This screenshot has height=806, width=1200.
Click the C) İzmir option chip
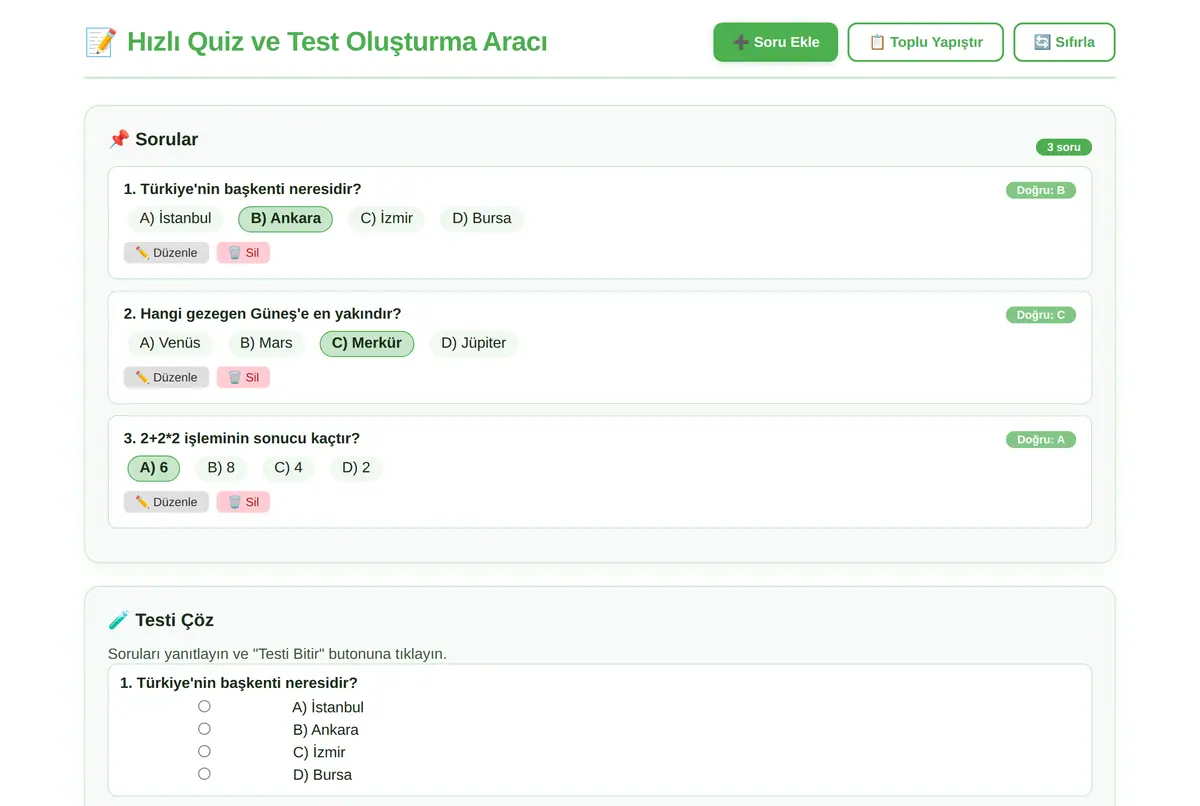pyautogui.click(x=386, y=218)
